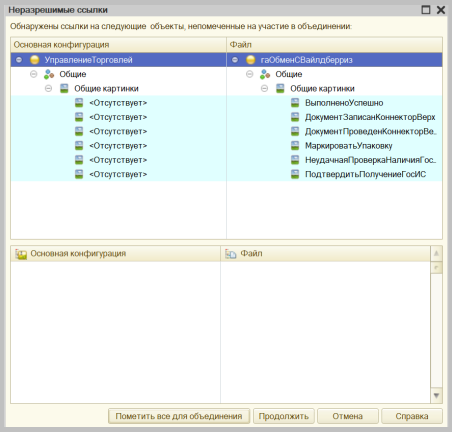Select the НеудачнаяПроверкаНаличияГос.. row

click(334, 160)
